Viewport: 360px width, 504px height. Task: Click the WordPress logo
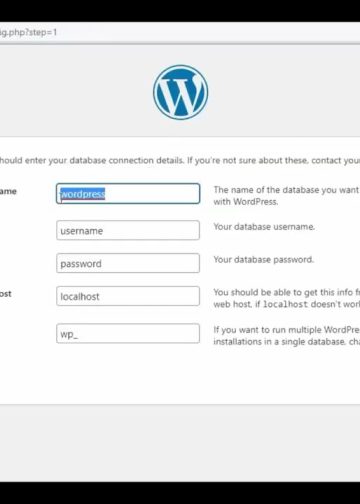pos(180,92)
